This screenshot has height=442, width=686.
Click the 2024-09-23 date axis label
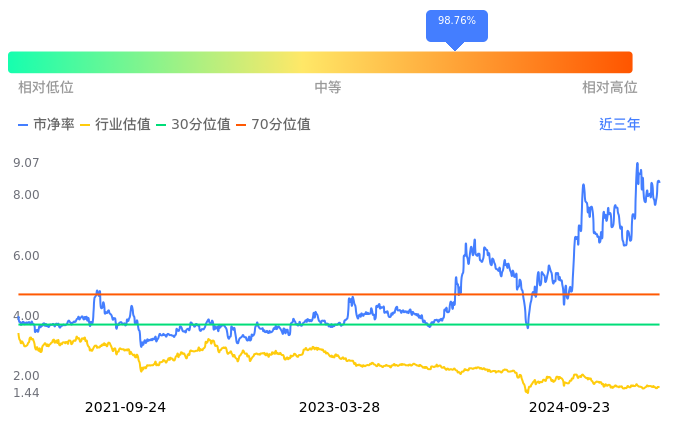point(569,407)
